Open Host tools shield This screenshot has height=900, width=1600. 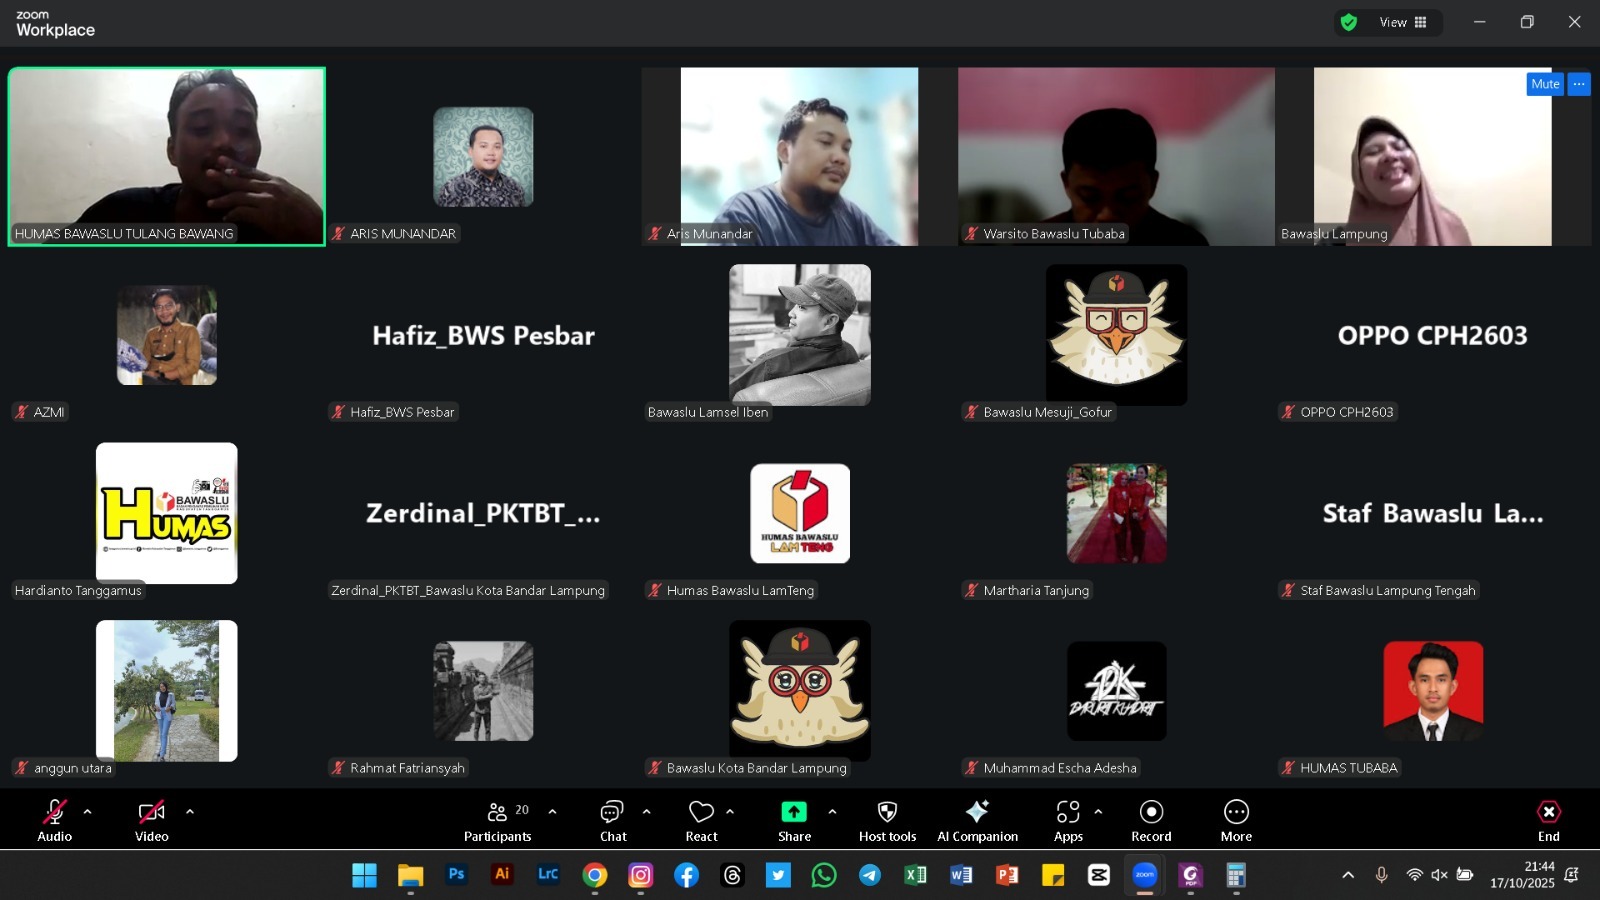(x=887, y=820)
